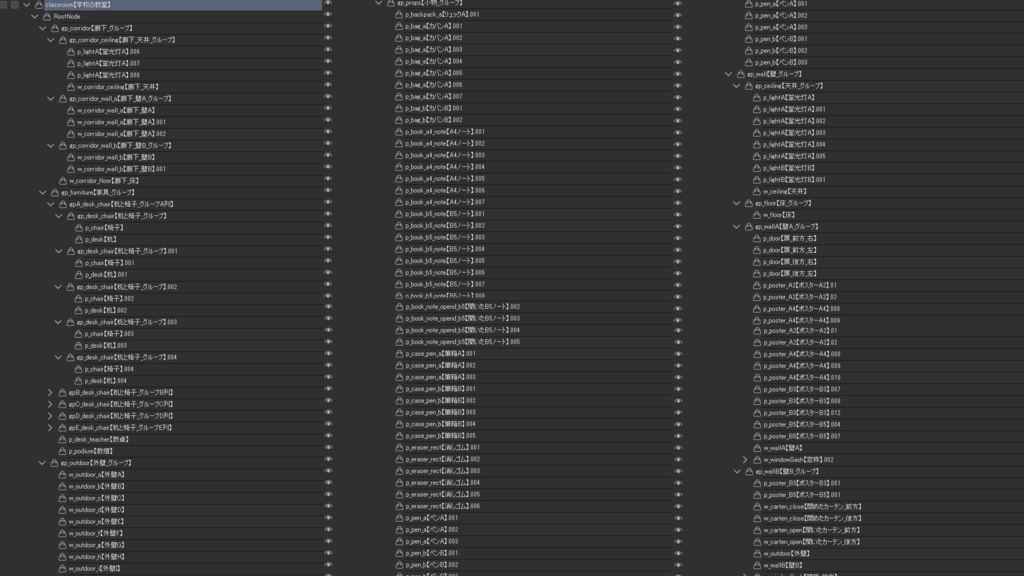1024x576 pixels.
Task: Toggle visibility of gp_corridor group
Action: [328, 27]
